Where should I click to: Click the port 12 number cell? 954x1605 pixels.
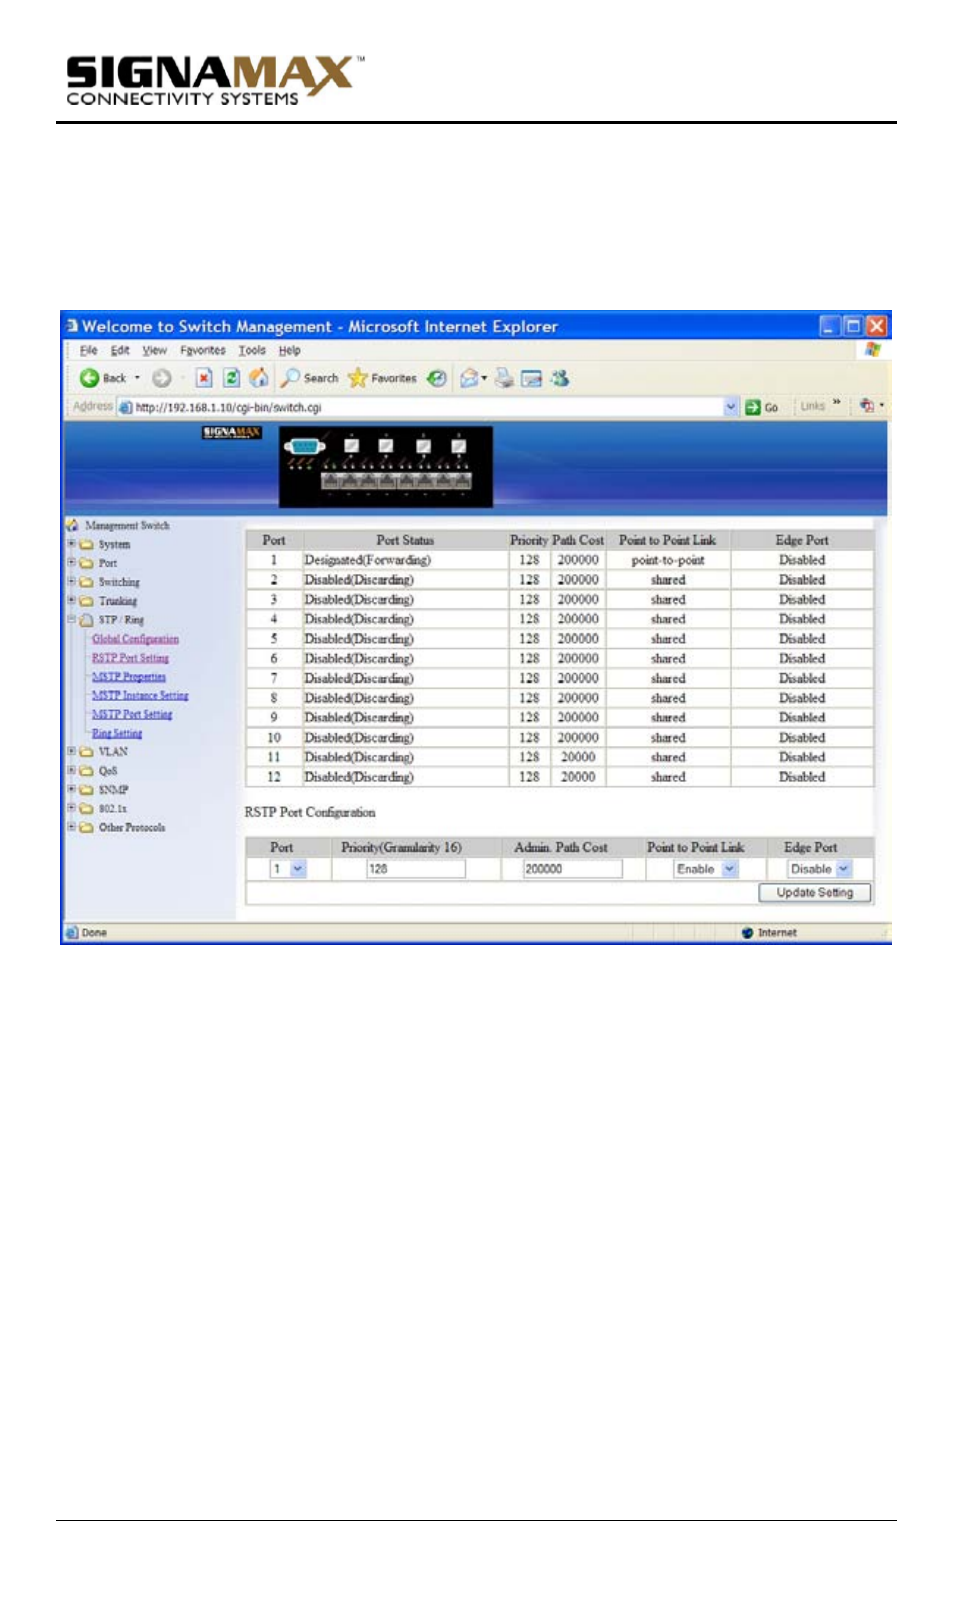[274, 777]
